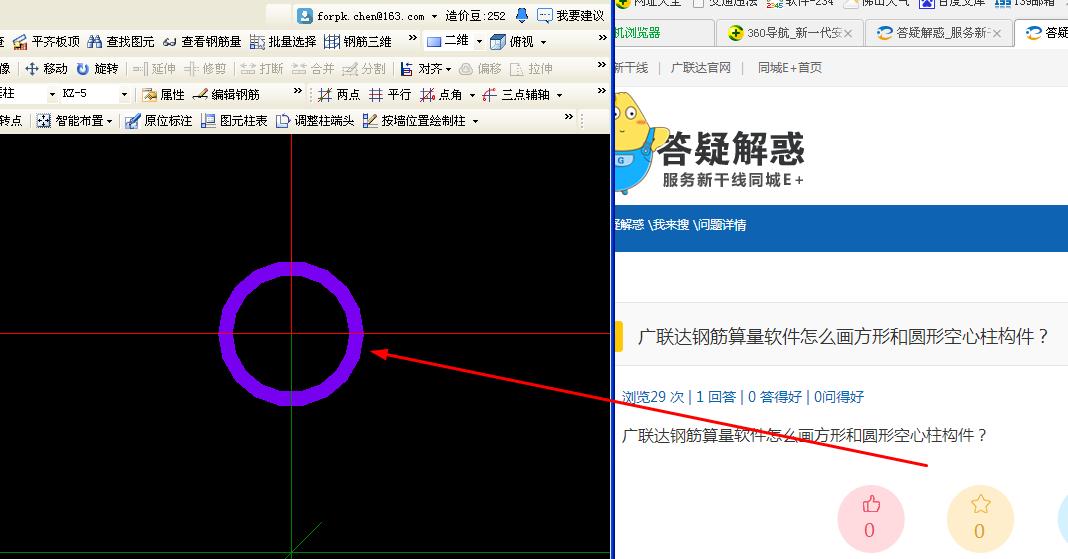The width and height of the screenshot is (1068, 559).
Task: Close the 答疑解惑_服务新 browser tab
Action: [996, 33]
